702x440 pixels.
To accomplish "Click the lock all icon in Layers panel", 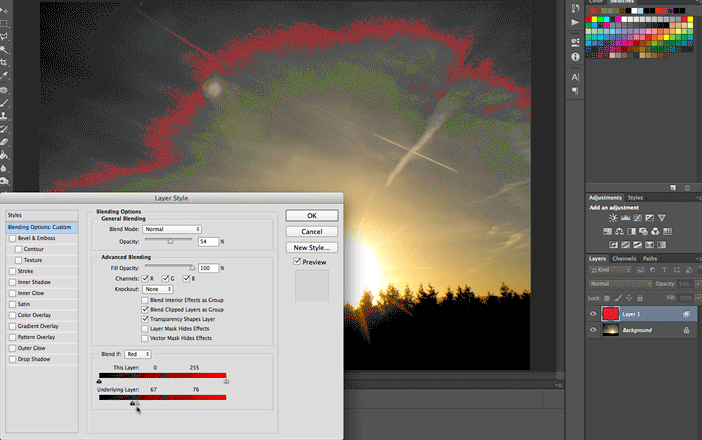I will pyautogui.click(x=640, y=298).
